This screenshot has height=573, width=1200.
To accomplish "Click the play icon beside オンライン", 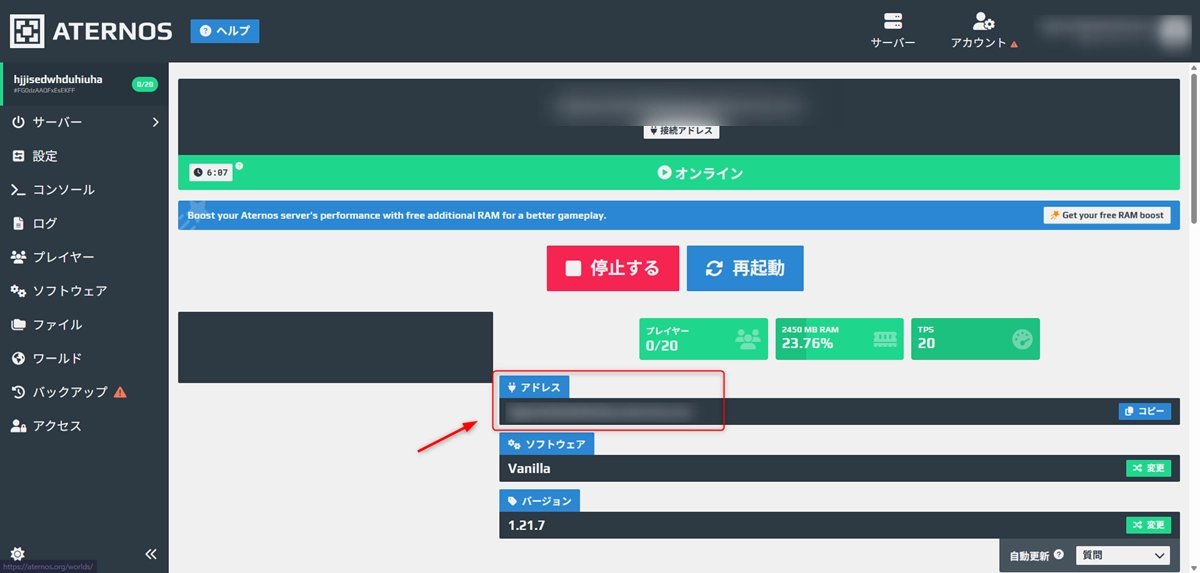I will point(664,173).
